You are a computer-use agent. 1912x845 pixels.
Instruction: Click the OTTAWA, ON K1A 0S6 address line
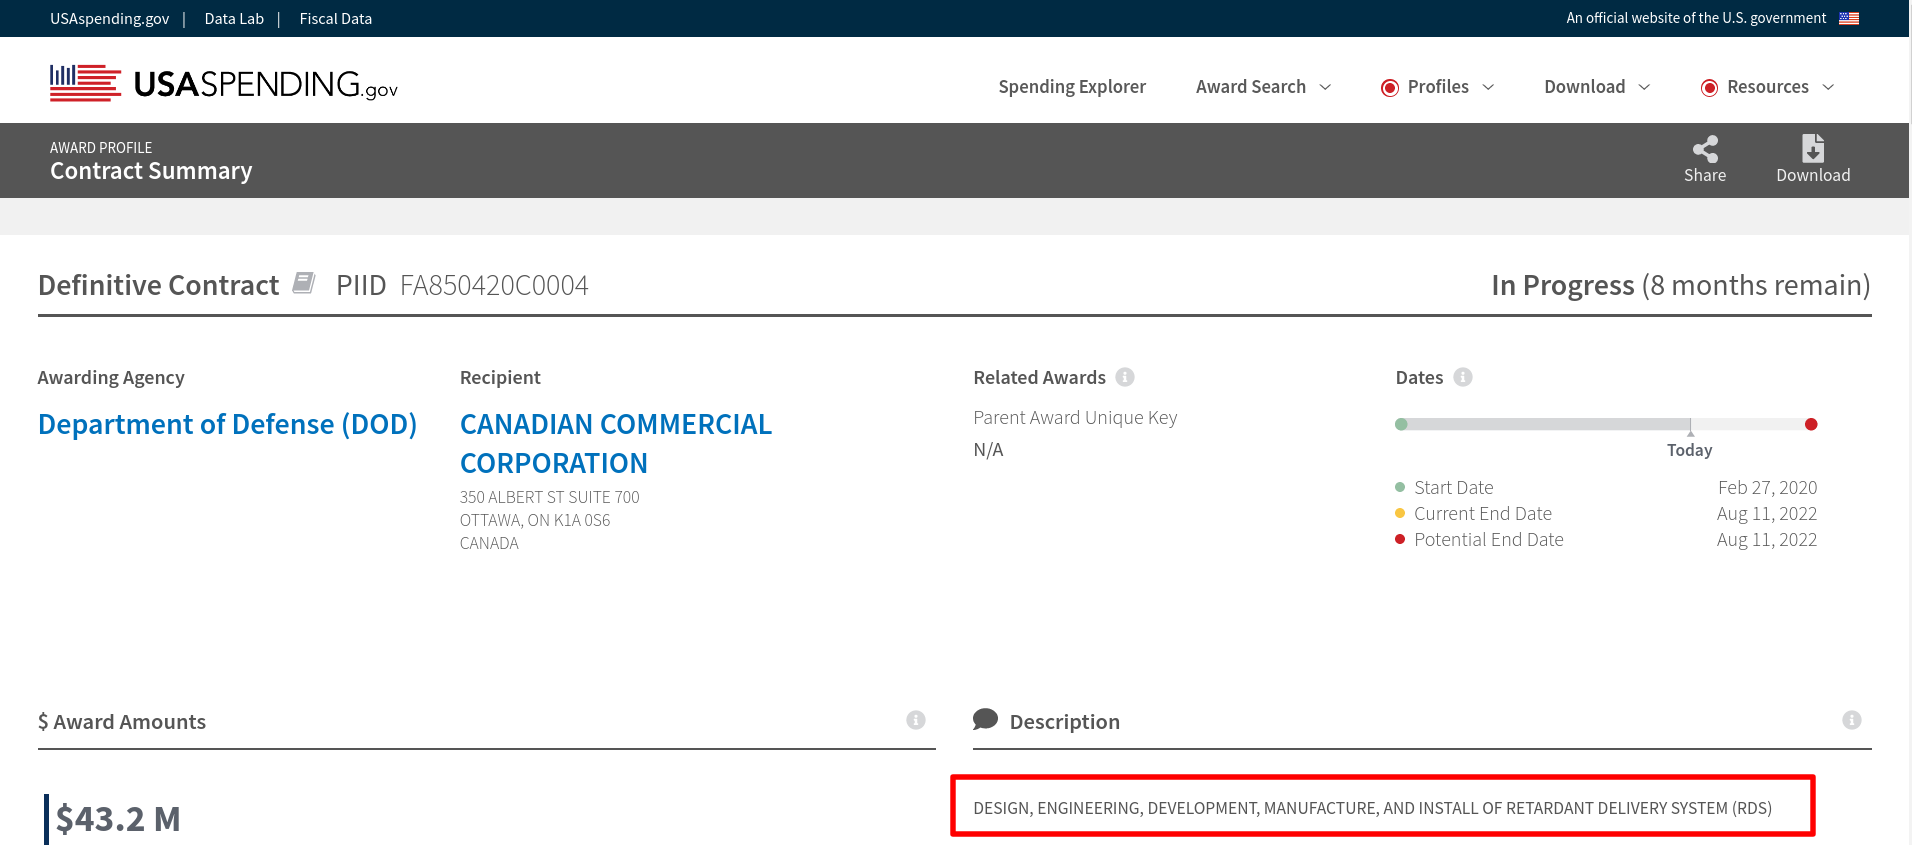(535, 520)
